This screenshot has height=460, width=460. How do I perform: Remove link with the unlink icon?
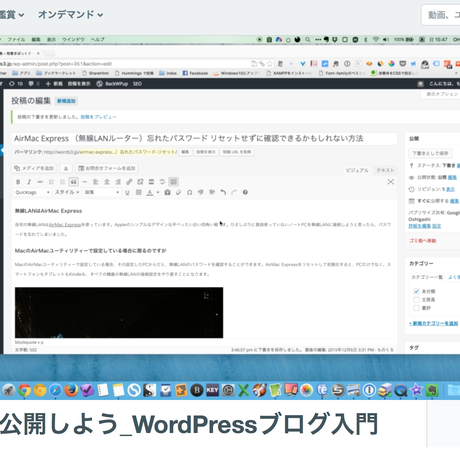coord(140,182)
